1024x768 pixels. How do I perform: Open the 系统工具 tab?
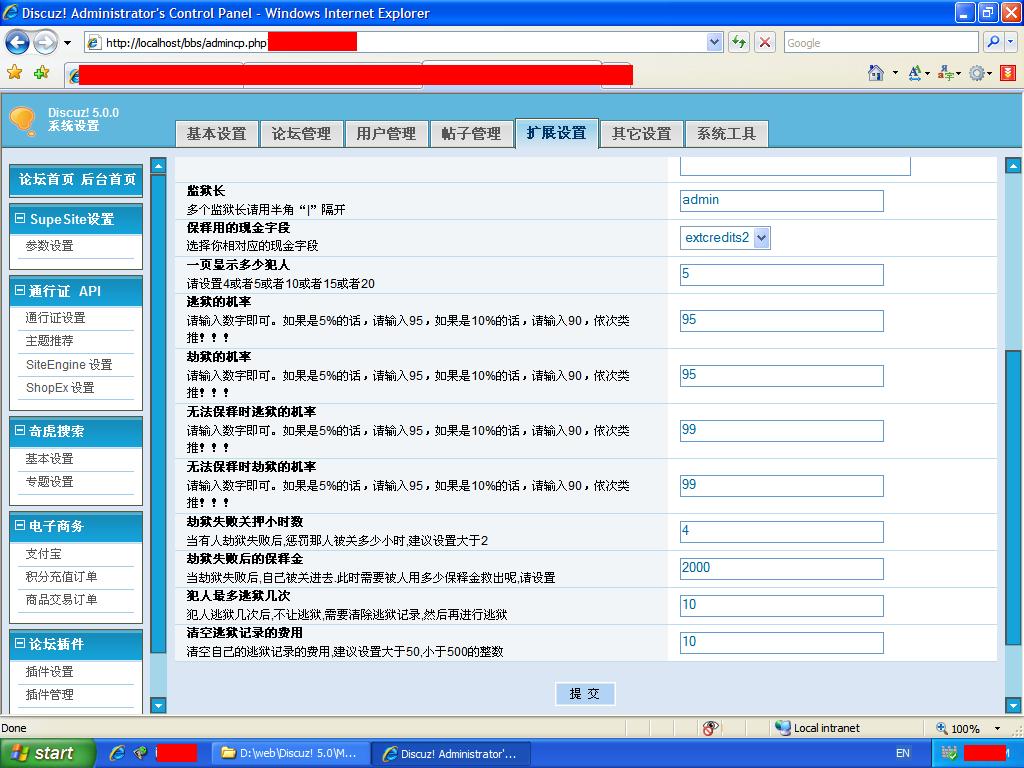pos(726,134)
